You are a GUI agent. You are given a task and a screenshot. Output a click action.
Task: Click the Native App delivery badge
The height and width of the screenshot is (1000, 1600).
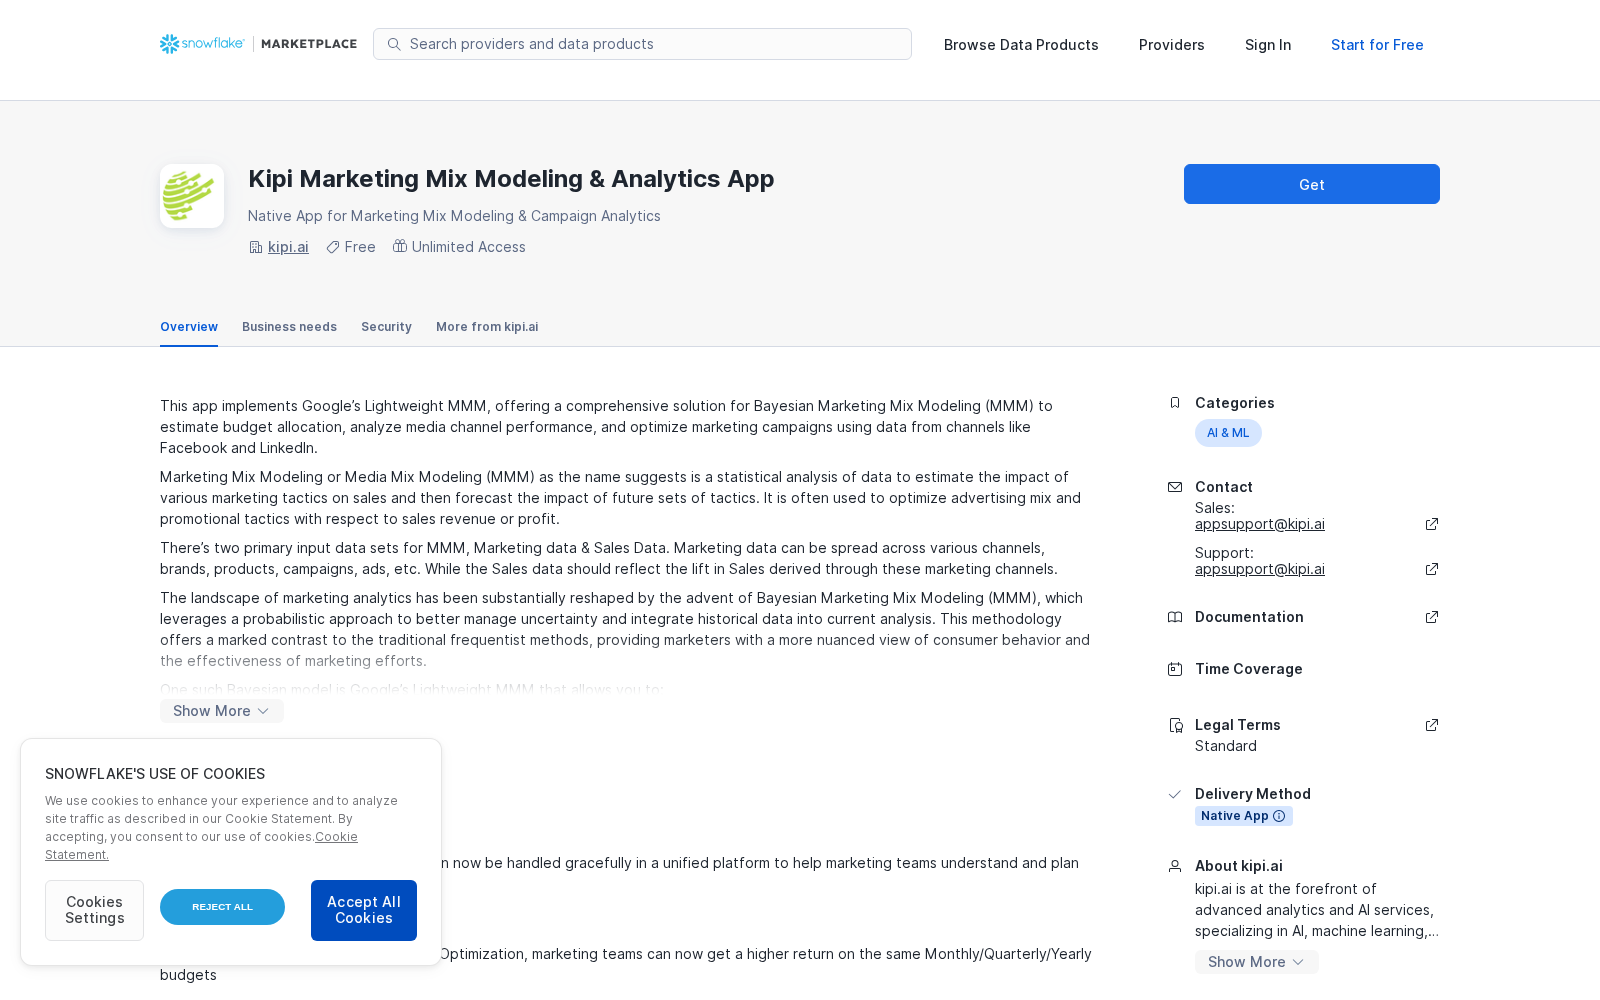click(x=1244, y=816)
